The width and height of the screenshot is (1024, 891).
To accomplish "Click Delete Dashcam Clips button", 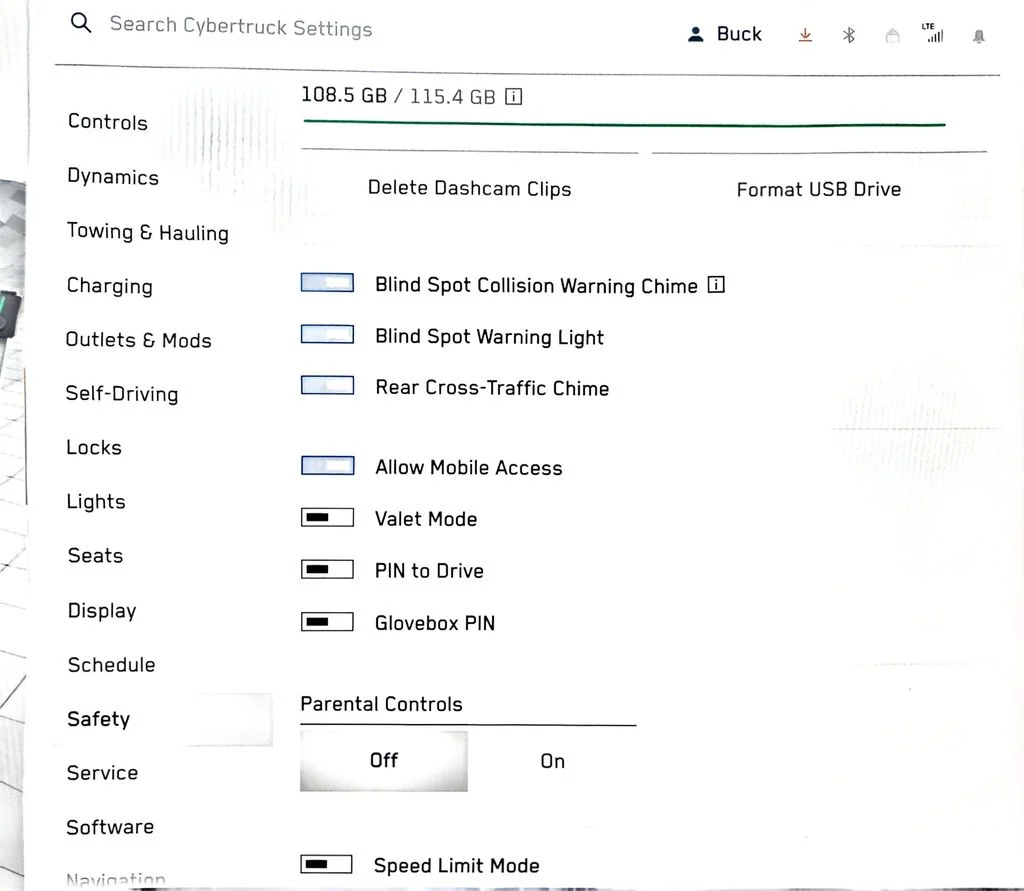I will tap(470, 189).
